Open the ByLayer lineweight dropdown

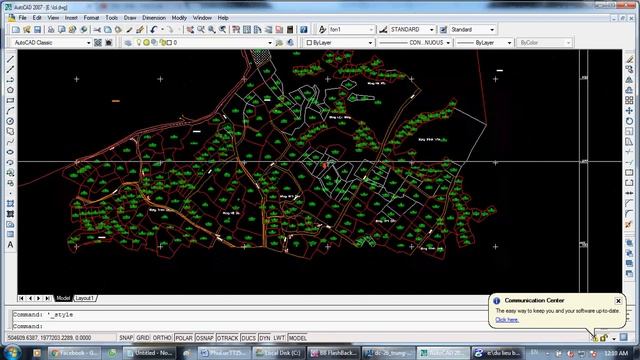(x=509, y=42)
